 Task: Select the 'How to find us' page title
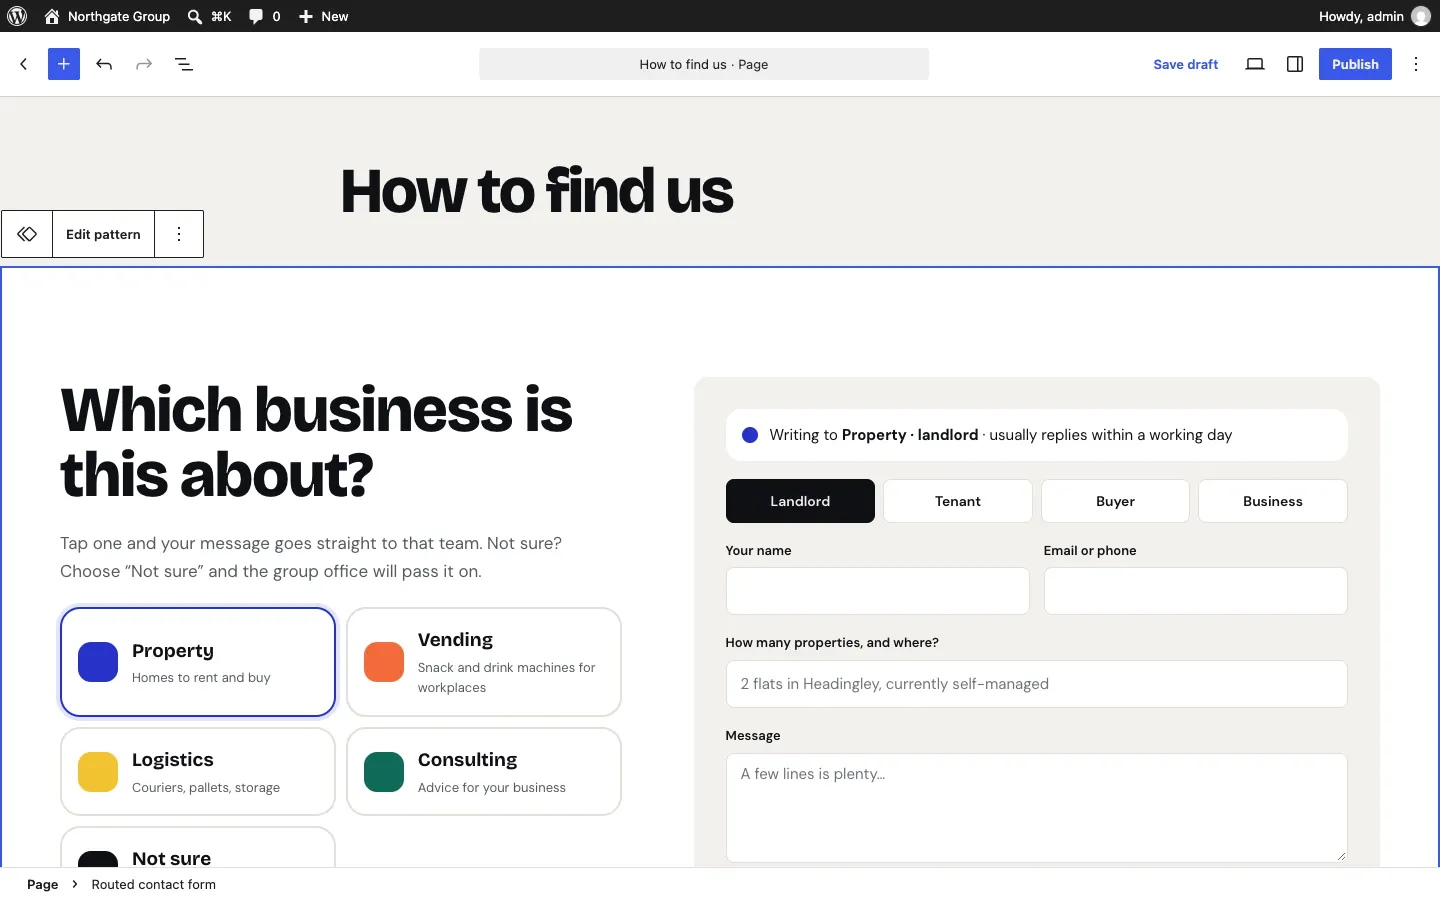tap(537, 191)
